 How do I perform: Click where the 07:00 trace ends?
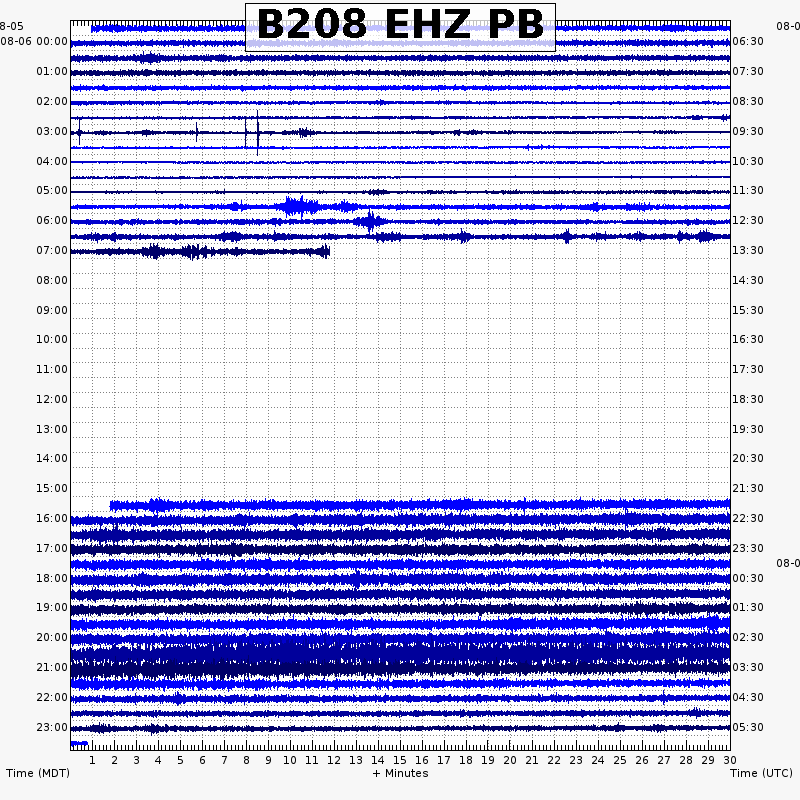[x=329, y=252]
